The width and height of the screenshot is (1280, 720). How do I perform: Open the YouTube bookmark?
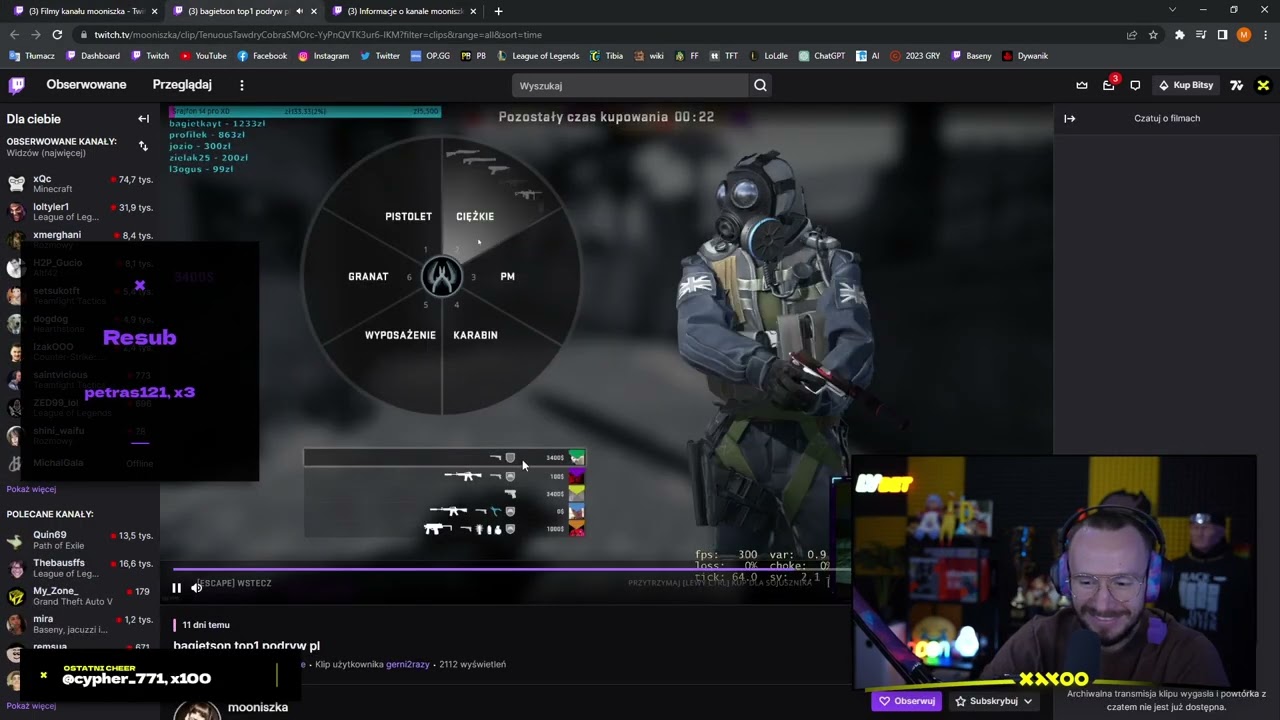pyautogui.click(x=203, y=56)
